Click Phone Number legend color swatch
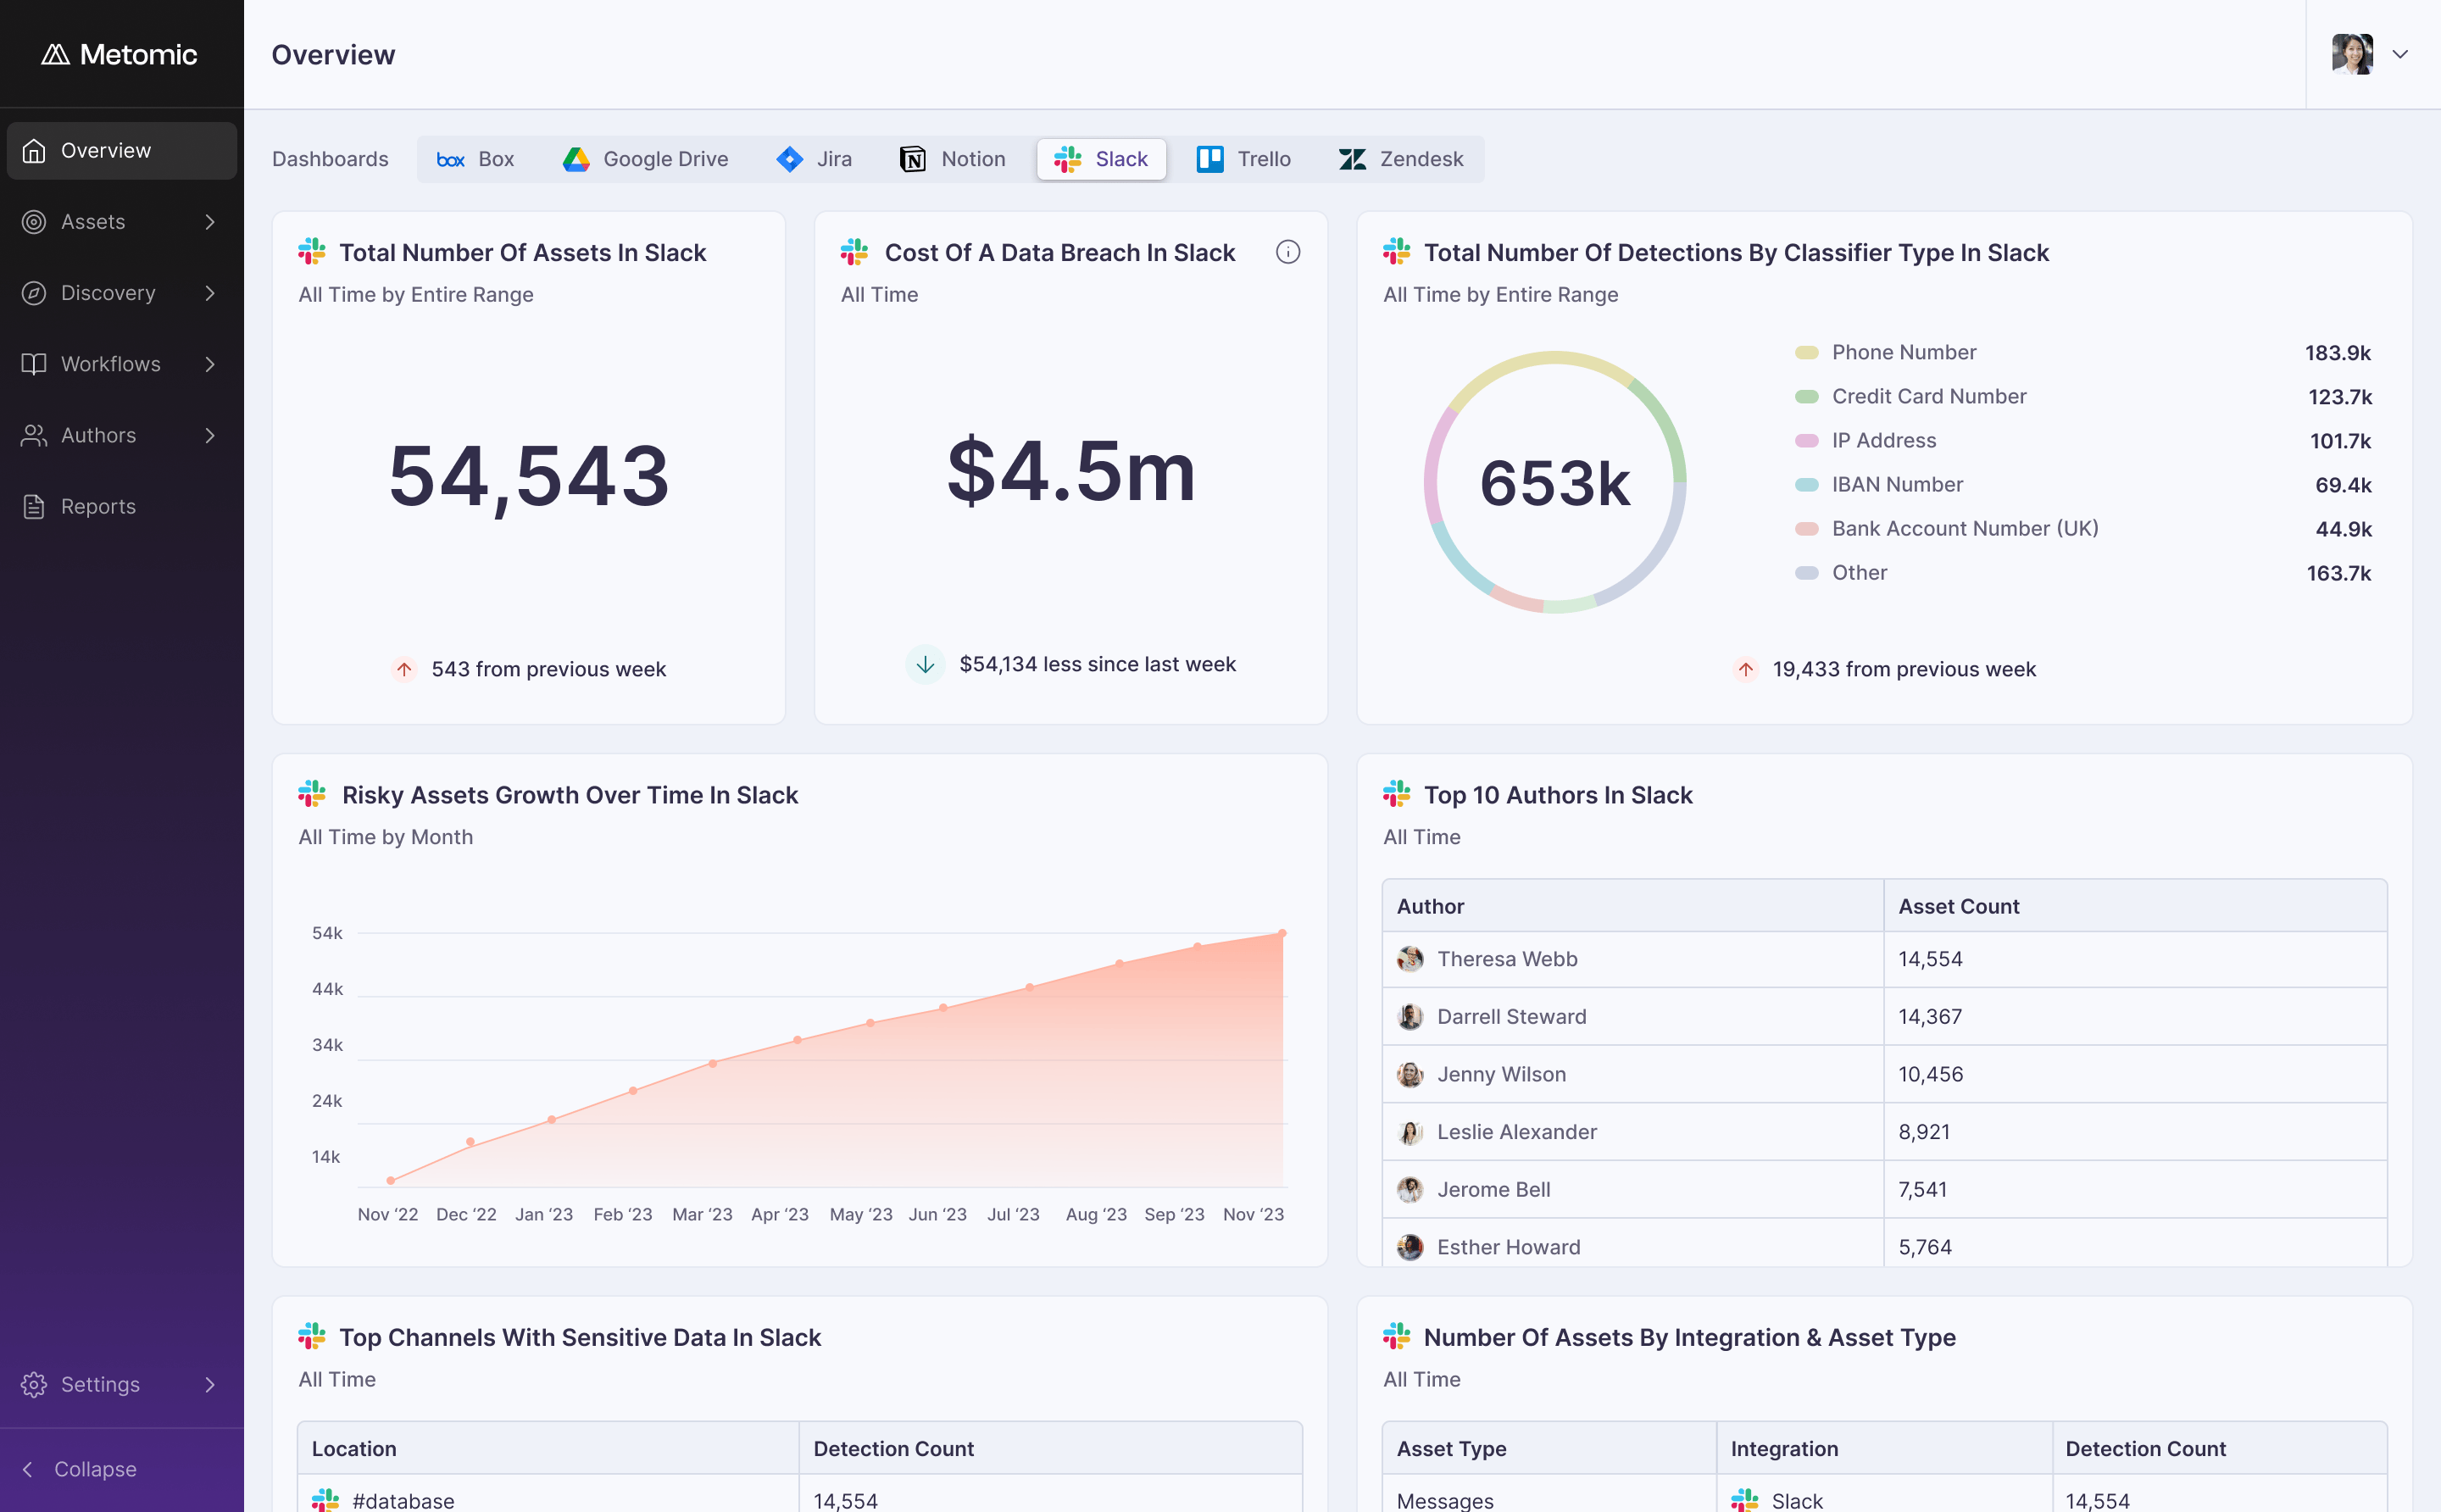This screenshot has width=2441, height=1512. [x=1806, y=353]
